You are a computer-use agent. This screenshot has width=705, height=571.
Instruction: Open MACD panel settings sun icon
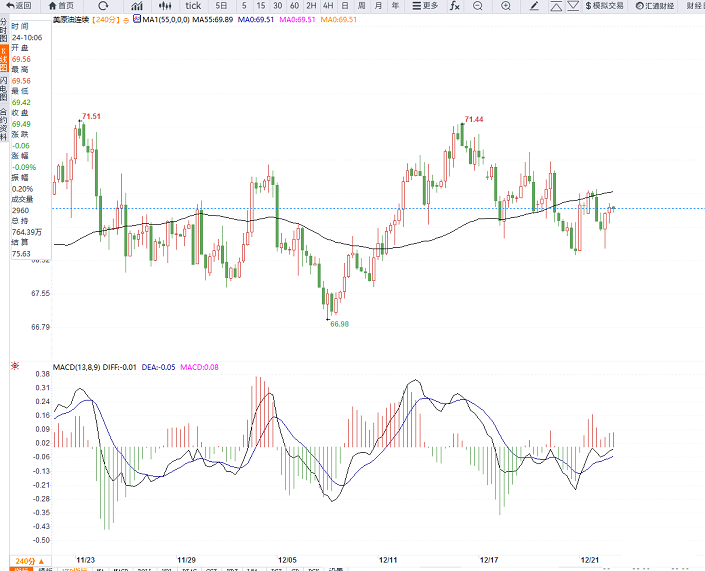click(15, 366)
